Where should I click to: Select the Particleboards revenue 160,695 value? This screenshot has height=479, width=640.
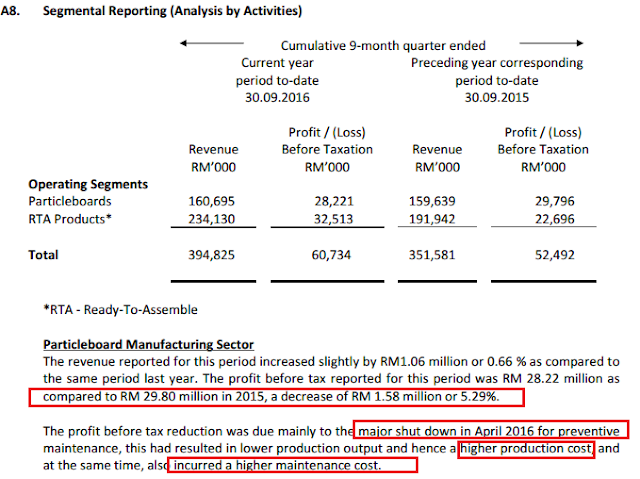(x=211, y=201)
